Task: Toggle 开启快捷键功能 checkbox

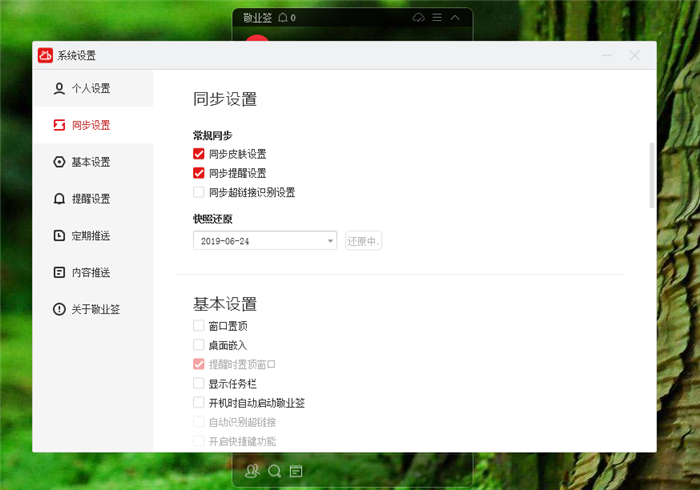Action: pos(199,441)
